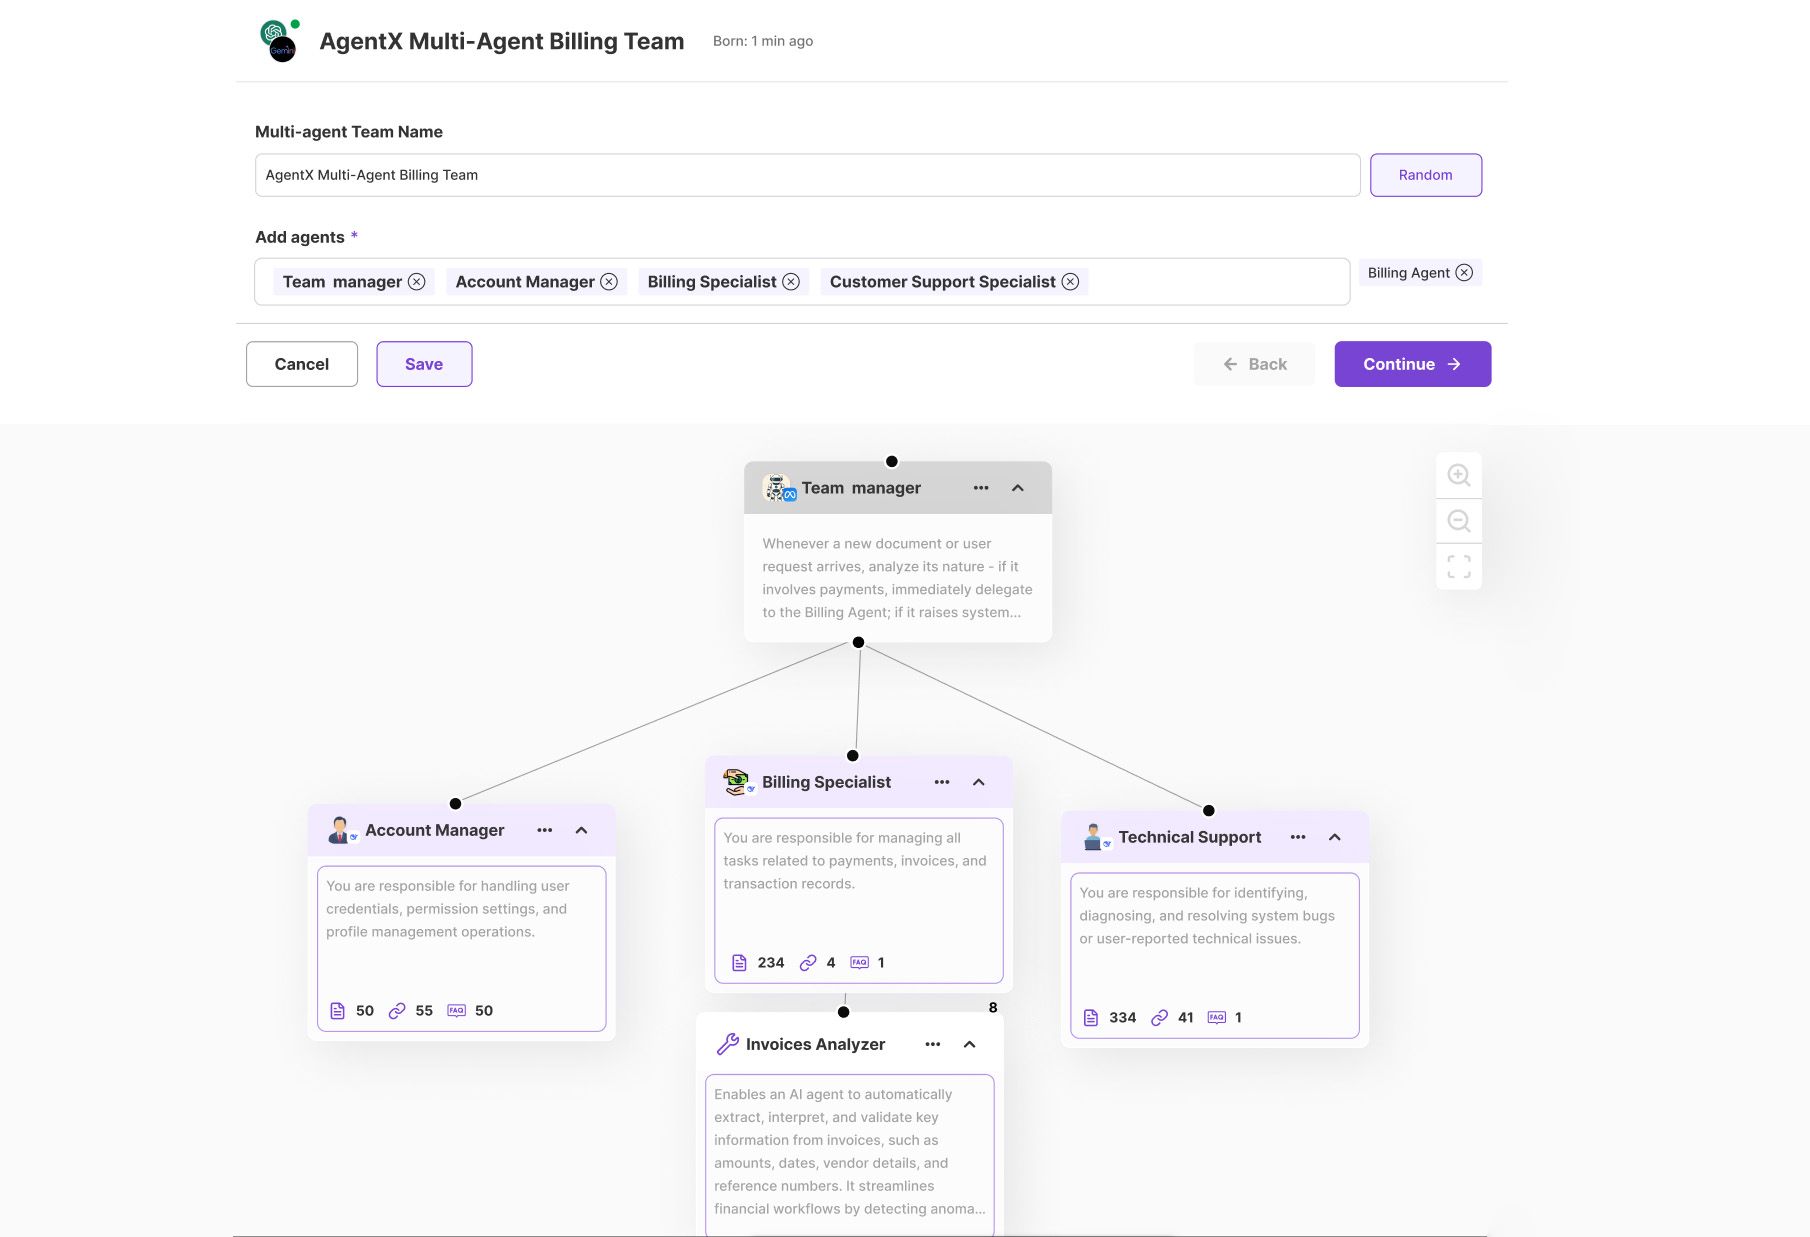Image resolution: width=1810 pixels, height=1237 pixels.
Task: Click Account Manager FAQ icon
Action: click(x=456, y=1011)
